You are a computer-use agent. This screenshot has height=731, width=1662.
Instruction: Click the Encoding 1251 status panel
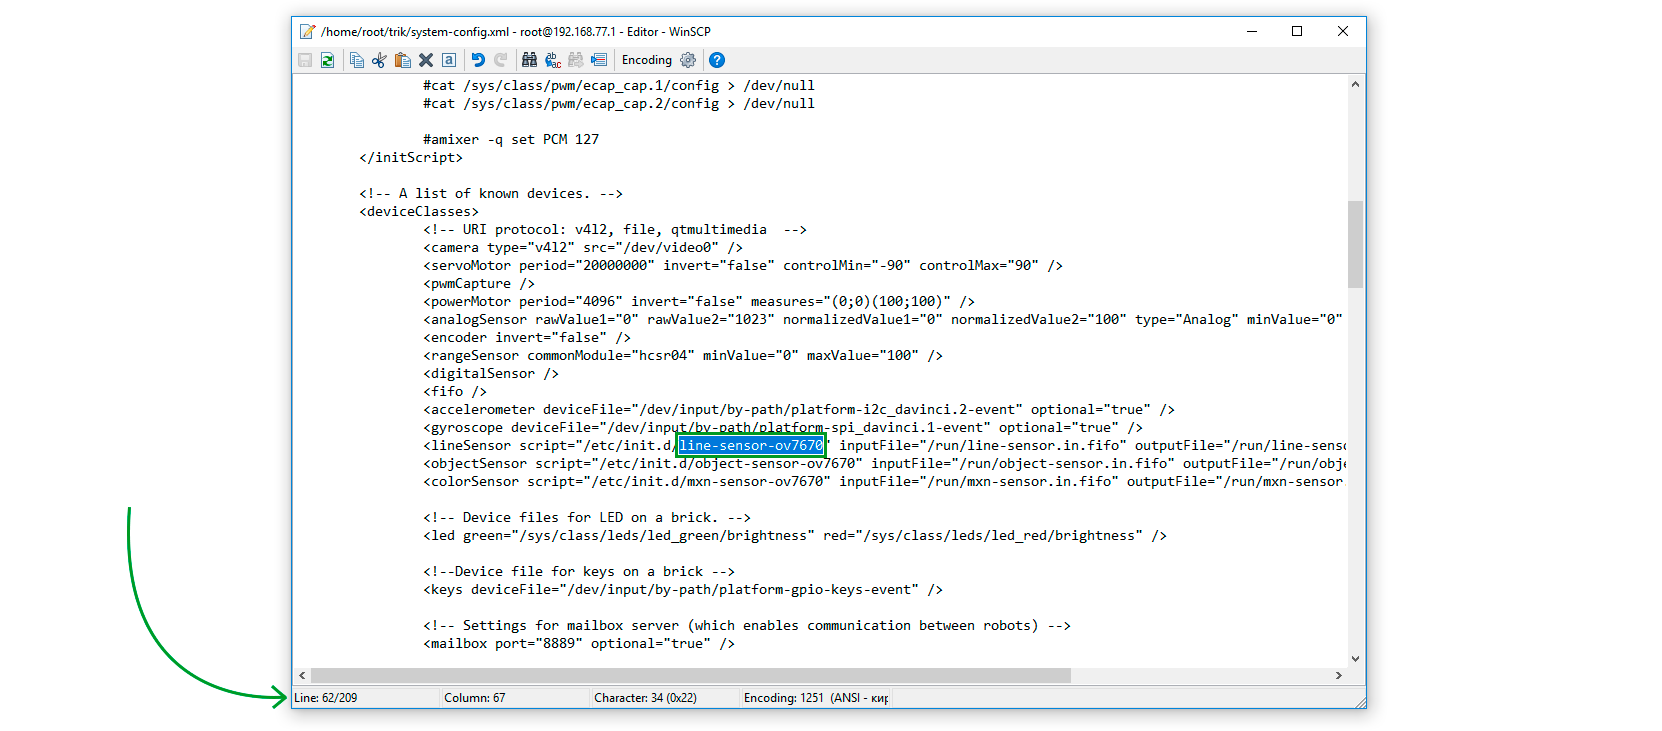[815, 698]
